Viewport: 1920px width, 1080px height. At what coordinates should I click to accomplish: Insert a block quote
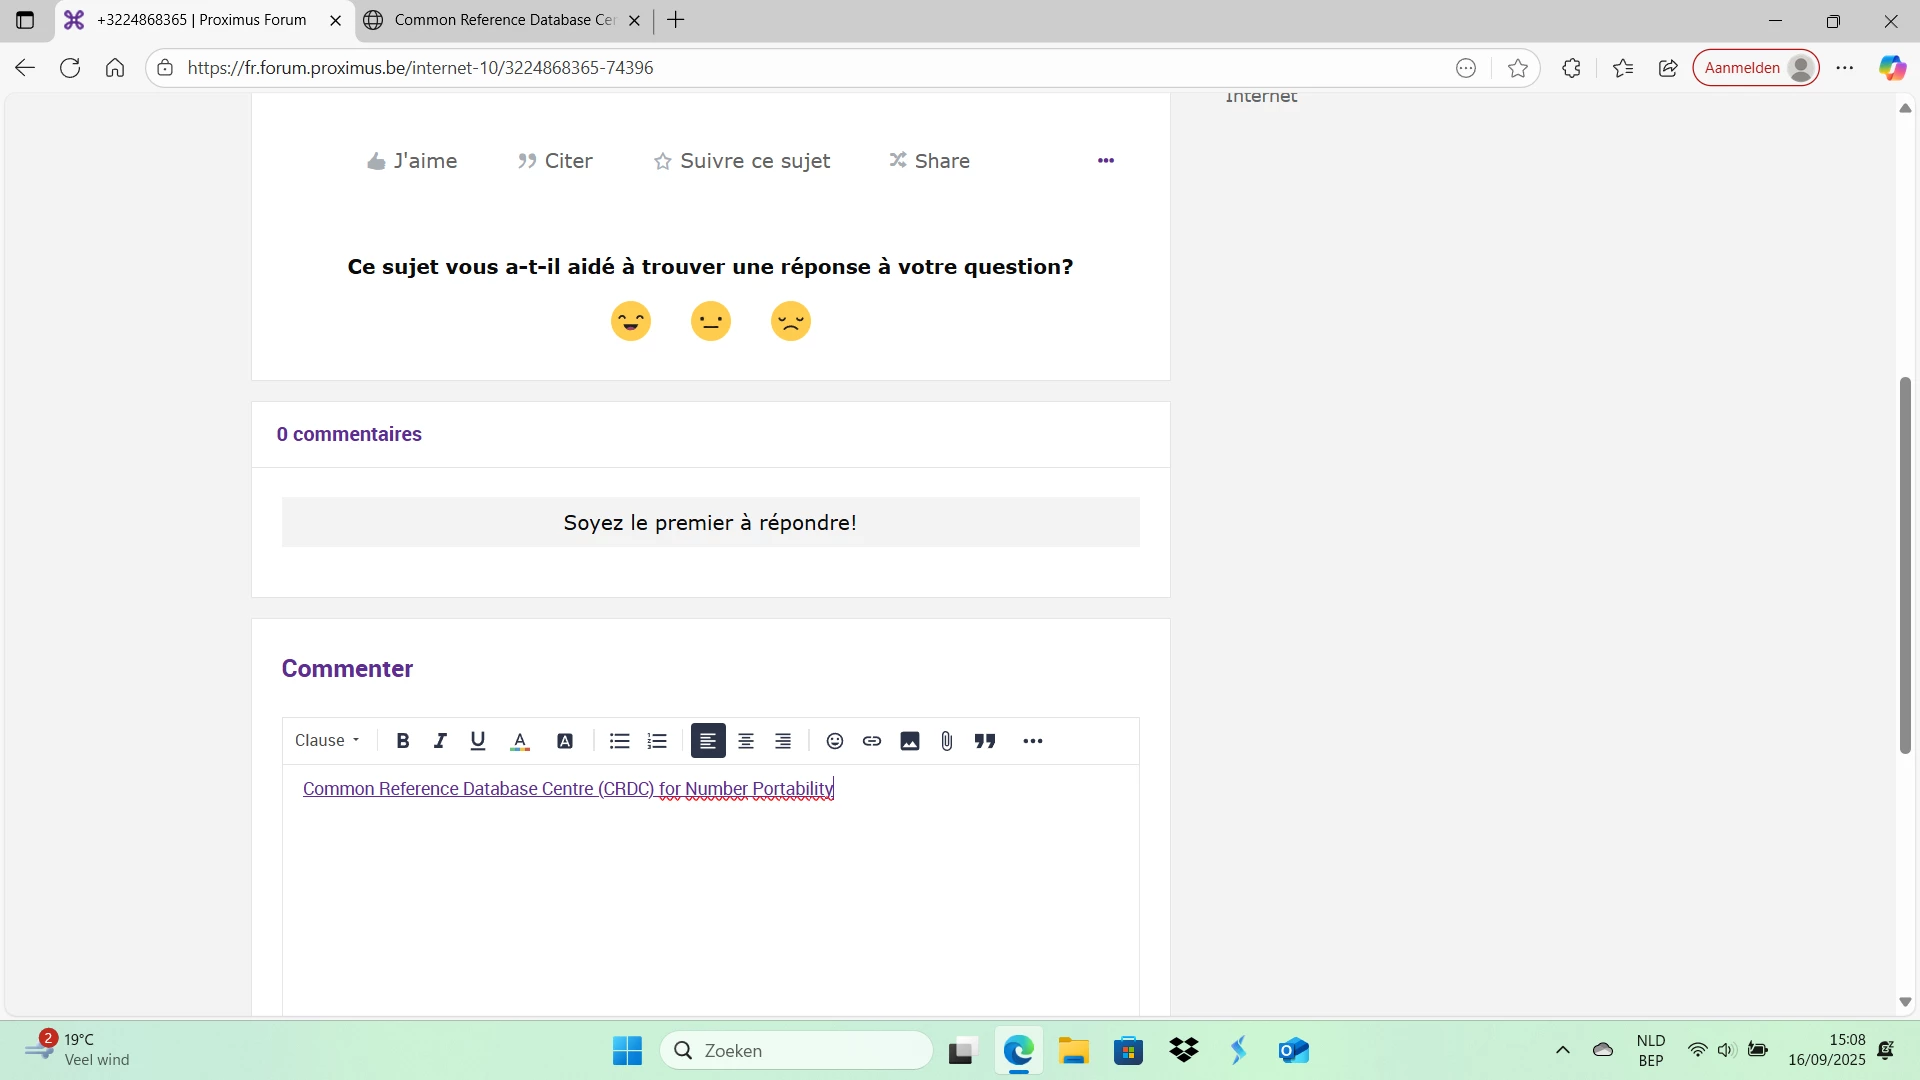click(985, 741)
